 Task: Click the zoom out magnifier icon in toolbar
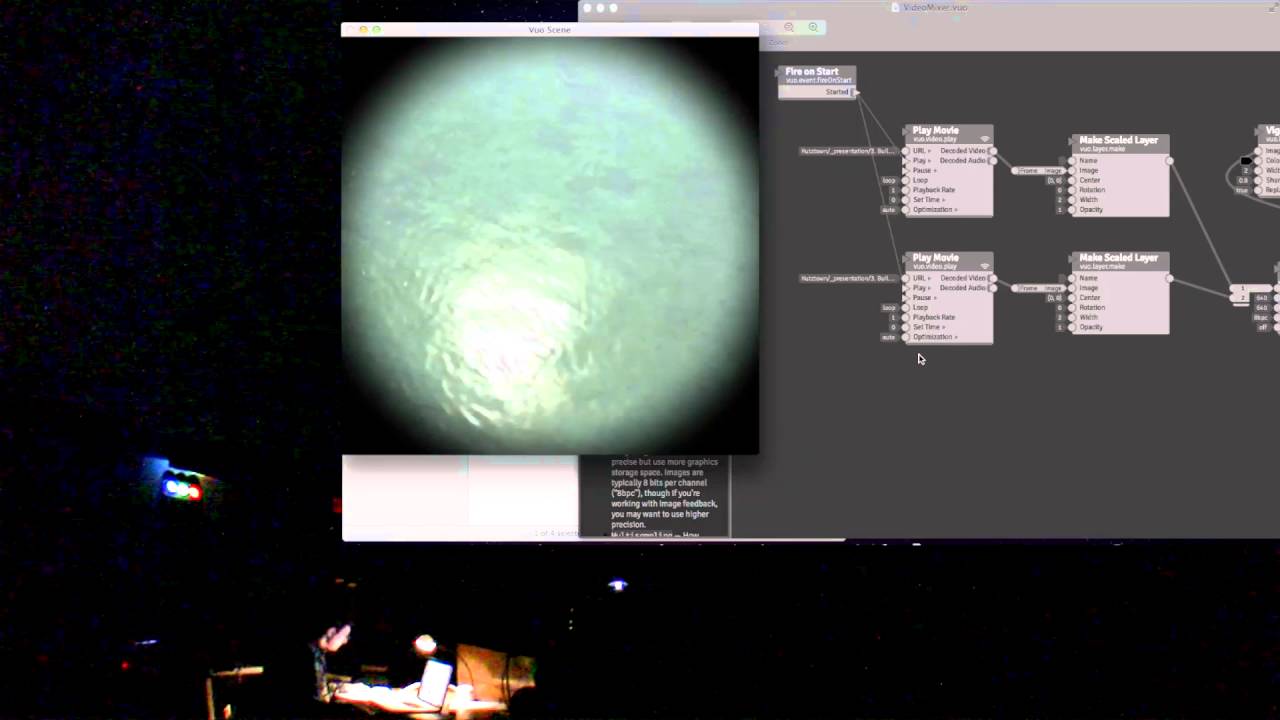pyautogui.click(x=789, y=28)
